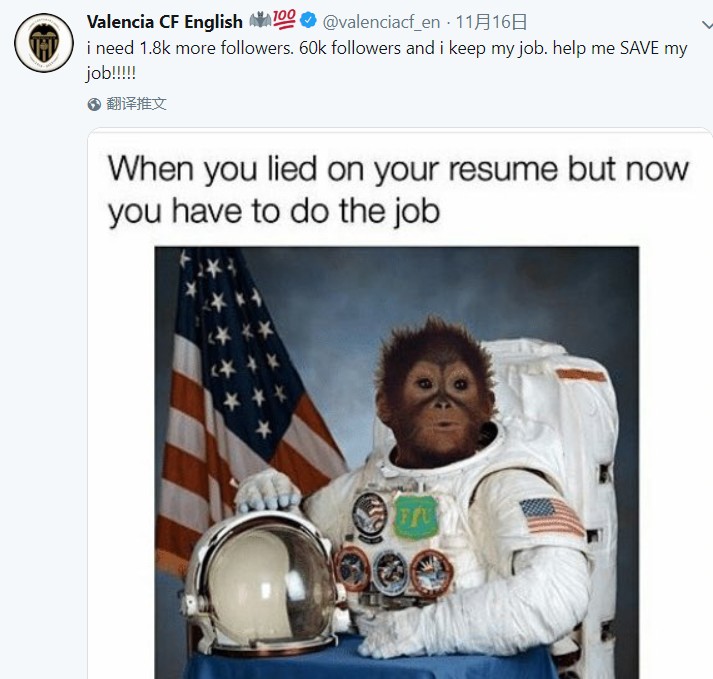Click the green chest patch on spacesuit
Image resolution: width=713 pixels, height=679 pixels.
(x=415, y=517)
